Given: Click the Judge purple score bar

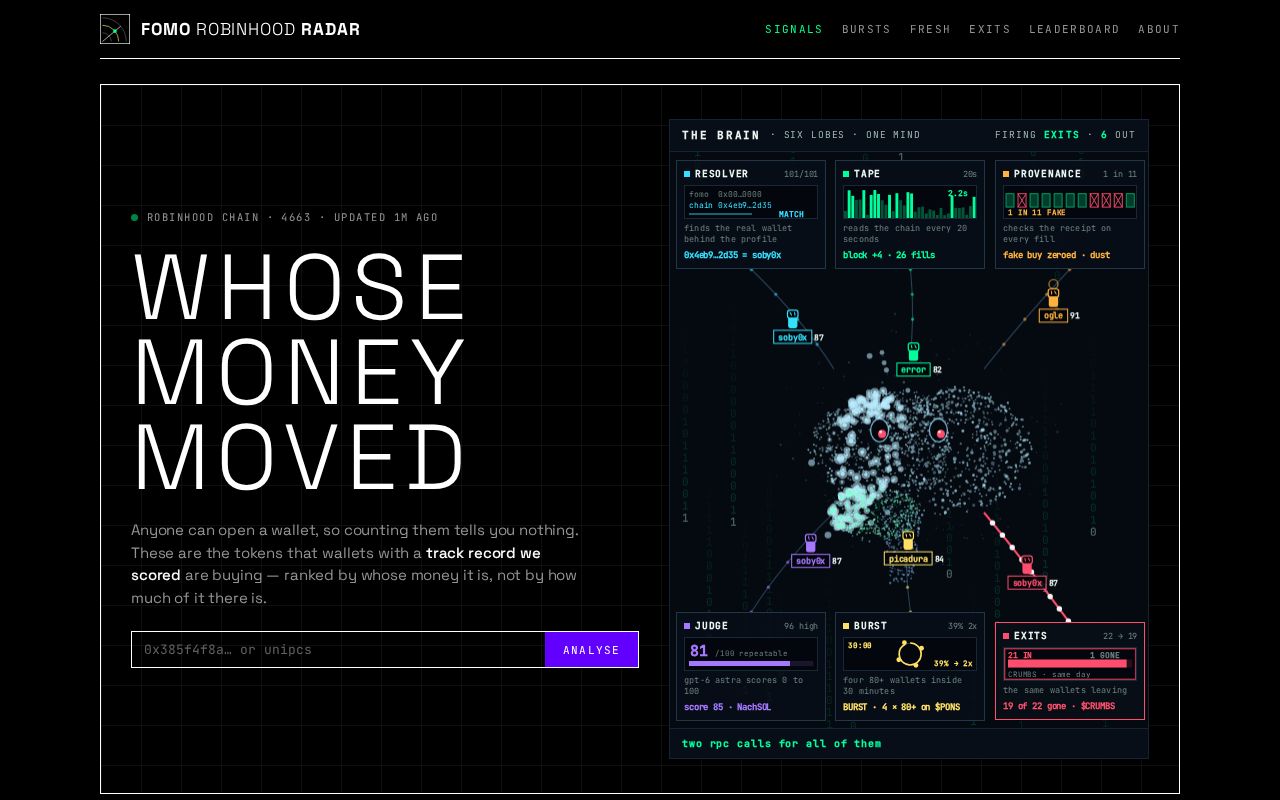Looking at the screenshot, I should click(x=739, y=663).
